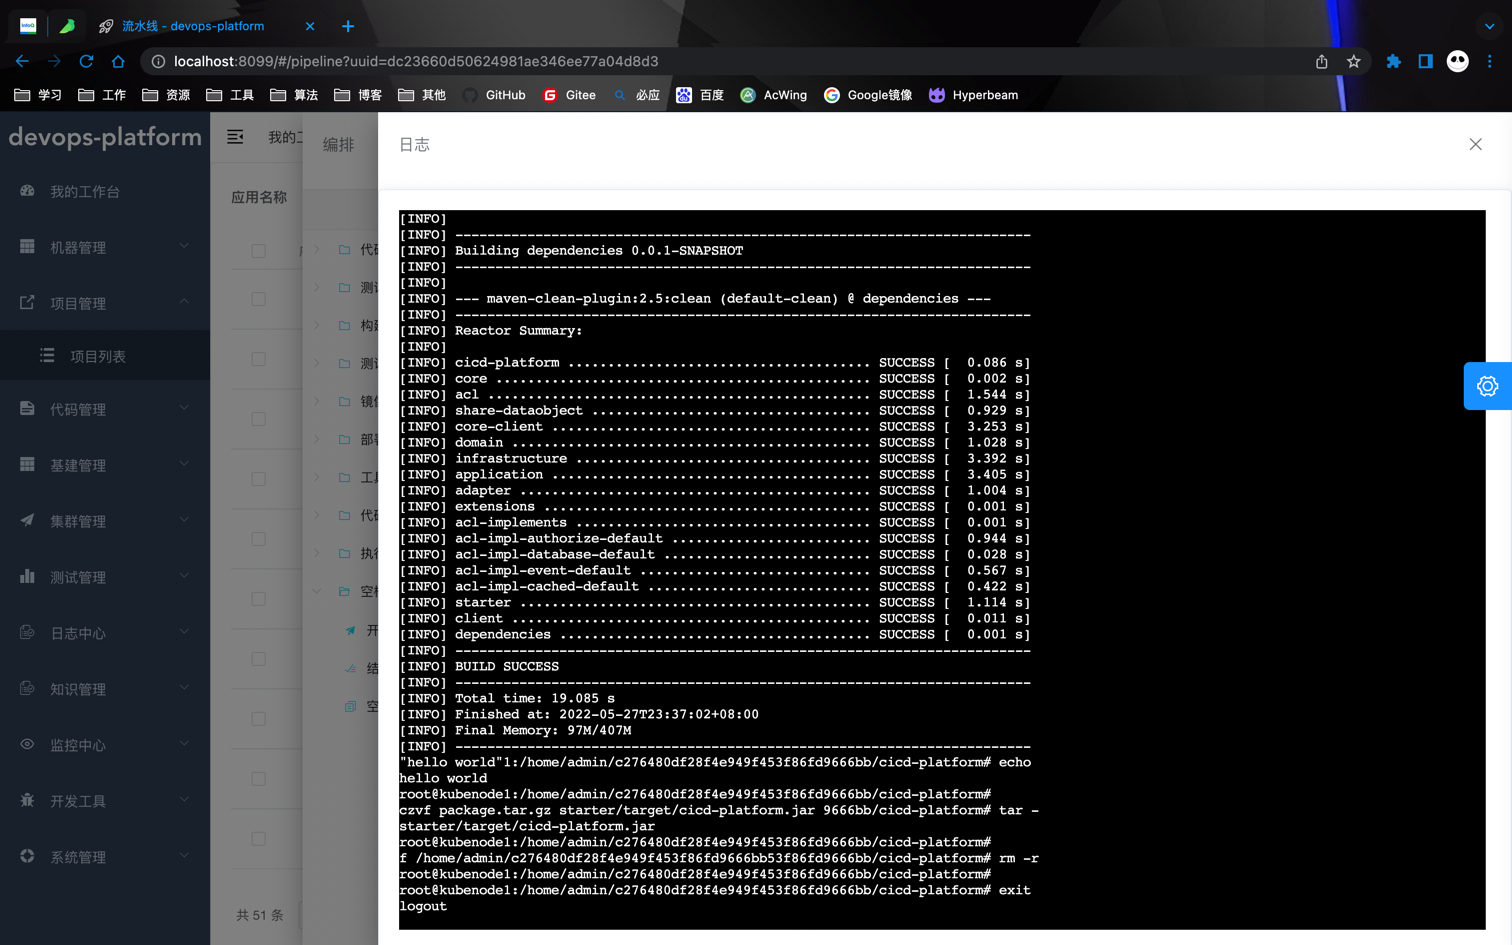Open the Gitee bookmark

(569, 95)
